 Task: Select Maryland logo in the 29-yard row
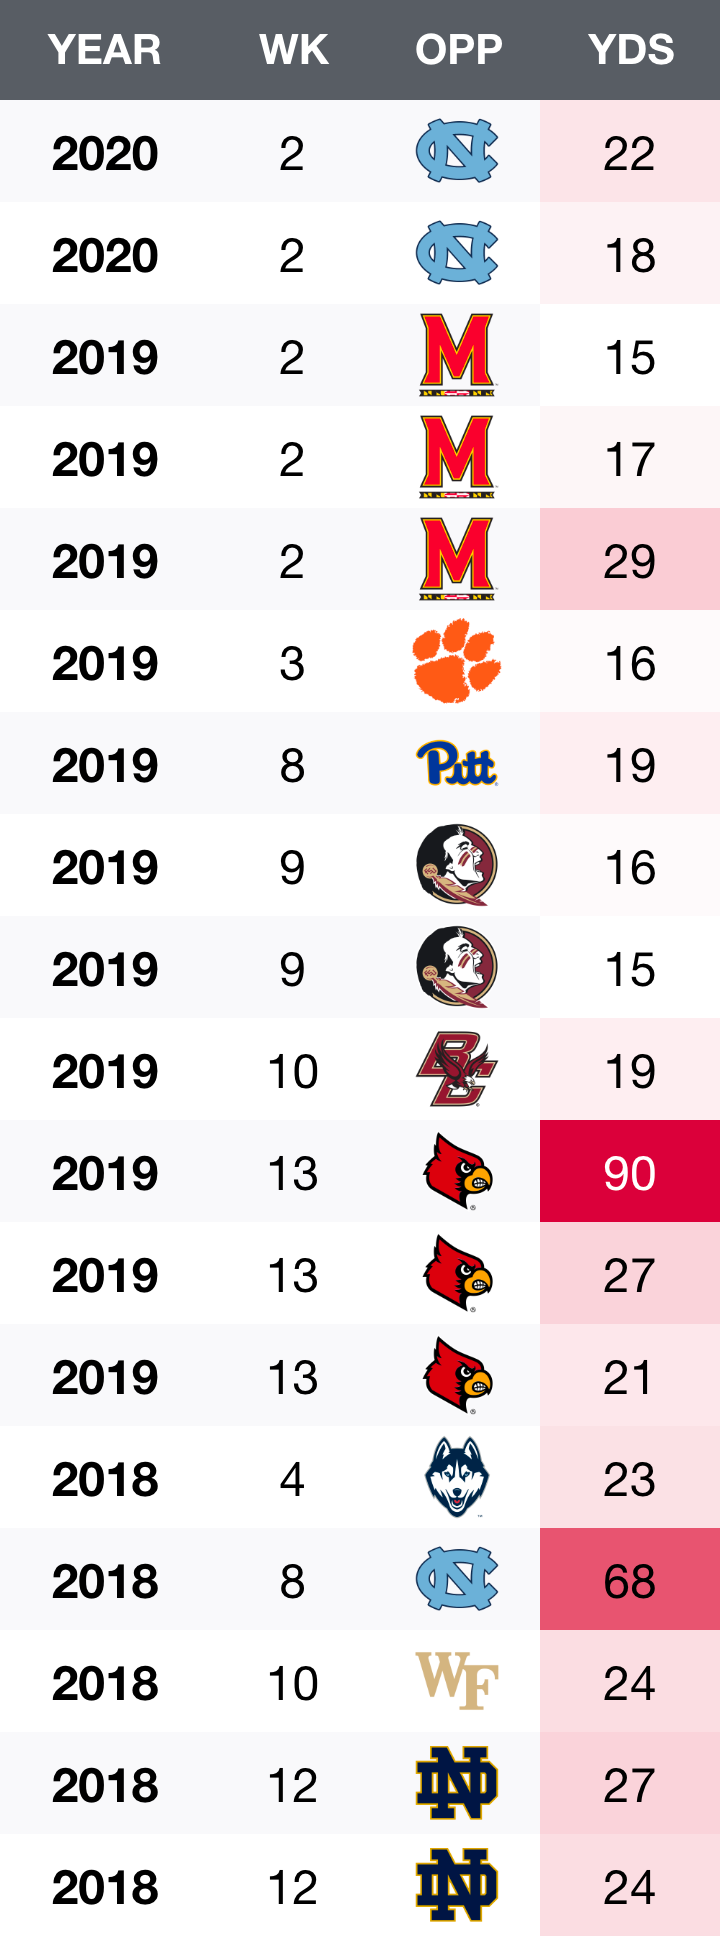(x=457, y=560)
